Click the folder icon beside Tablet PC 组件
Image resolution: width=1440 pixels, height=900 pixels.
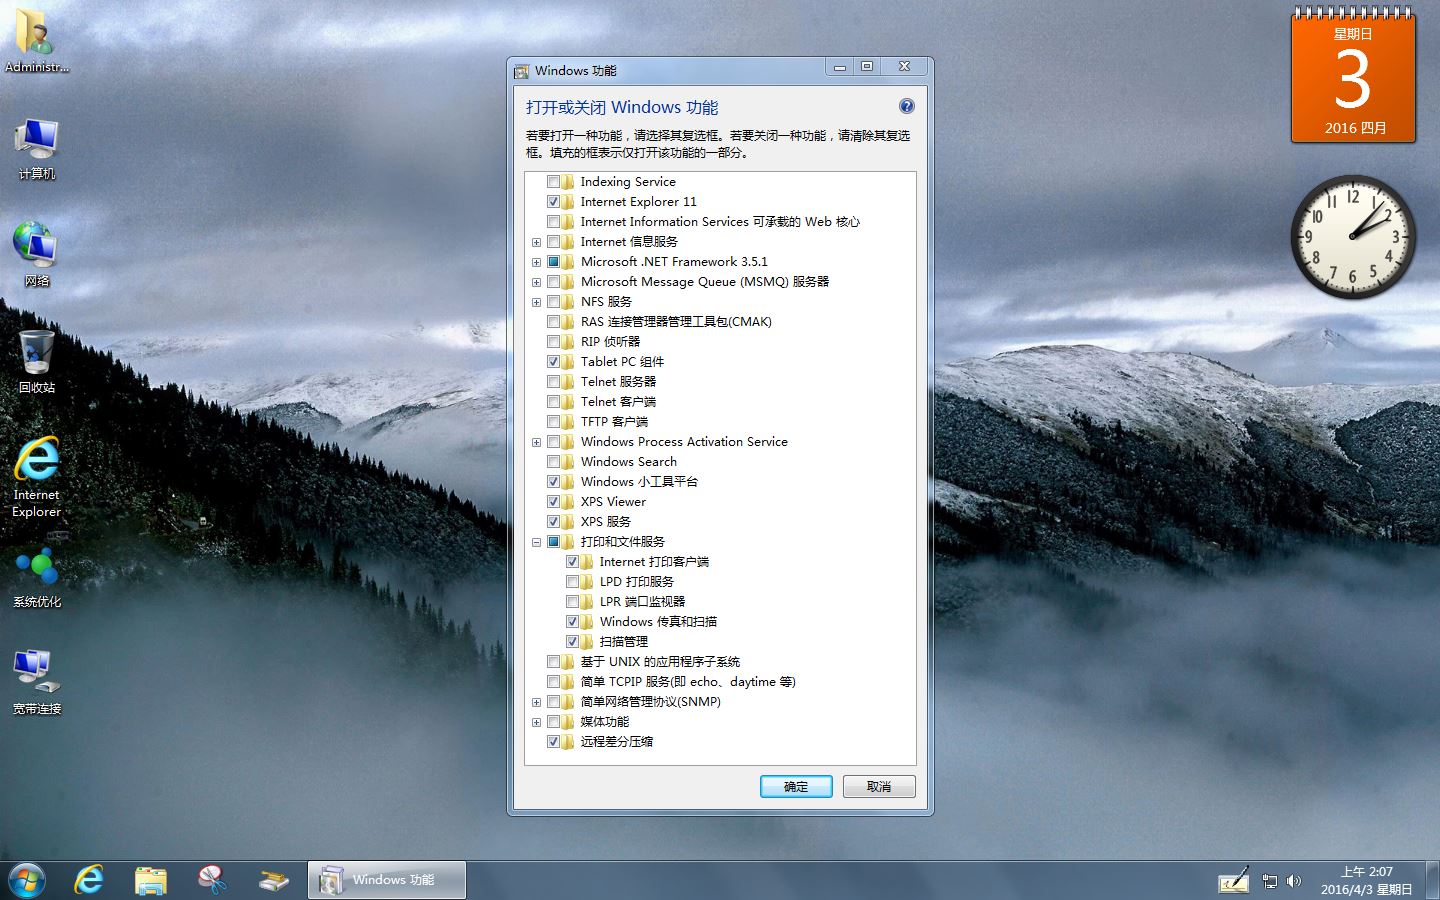(568, 361)
